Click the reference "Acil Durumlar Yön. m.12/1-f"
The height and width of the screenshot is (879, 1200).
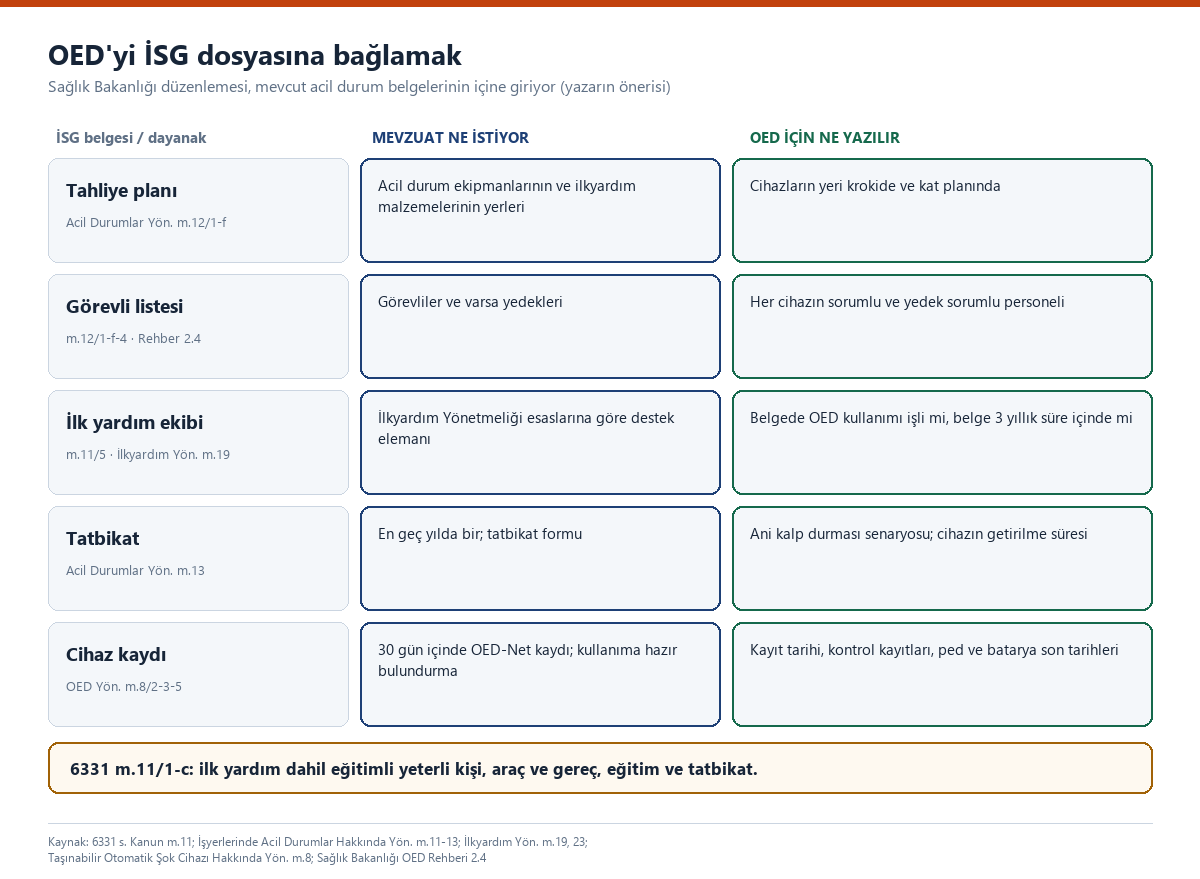point(146,222)
